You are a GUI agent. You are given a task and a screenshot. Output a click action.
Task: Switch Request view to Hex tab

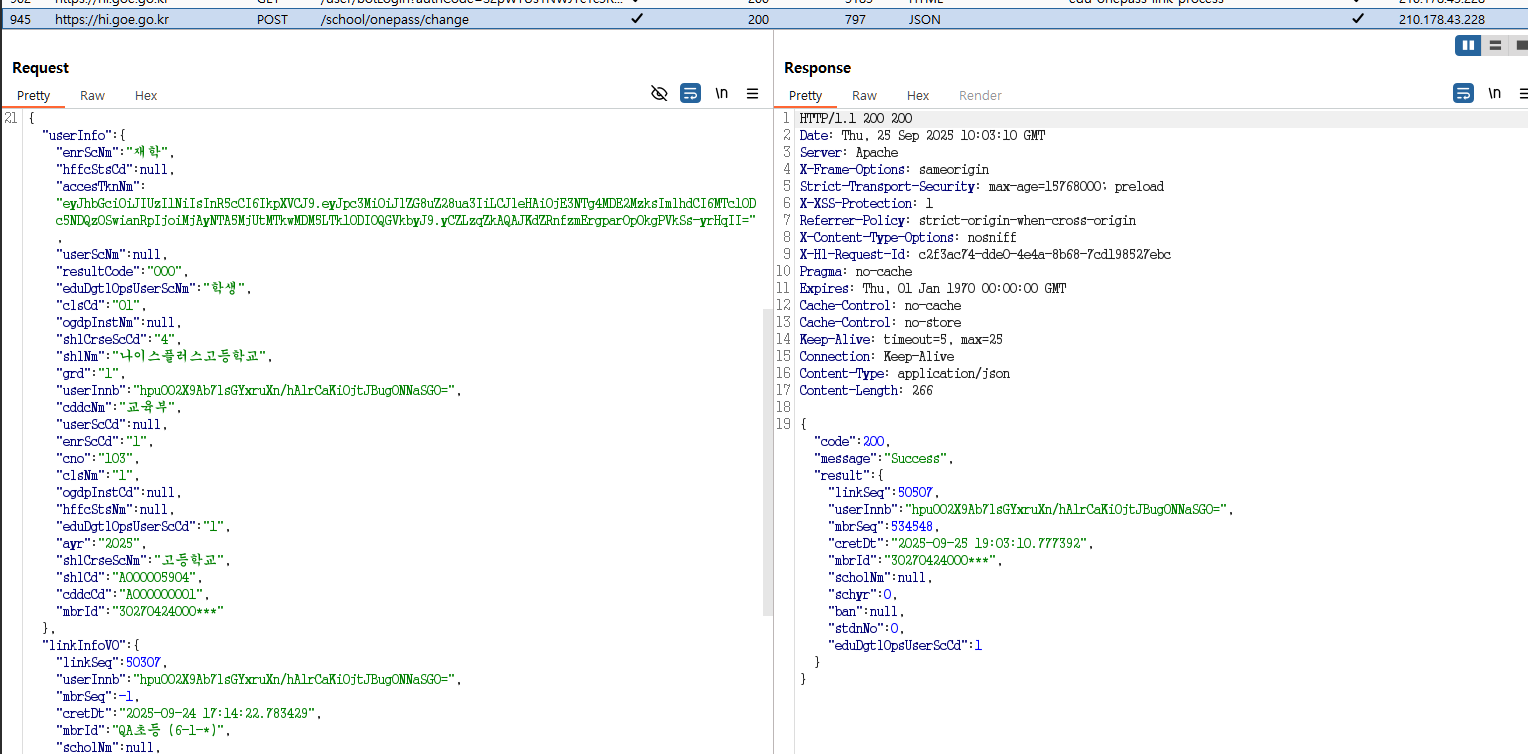tap(146, 96)
